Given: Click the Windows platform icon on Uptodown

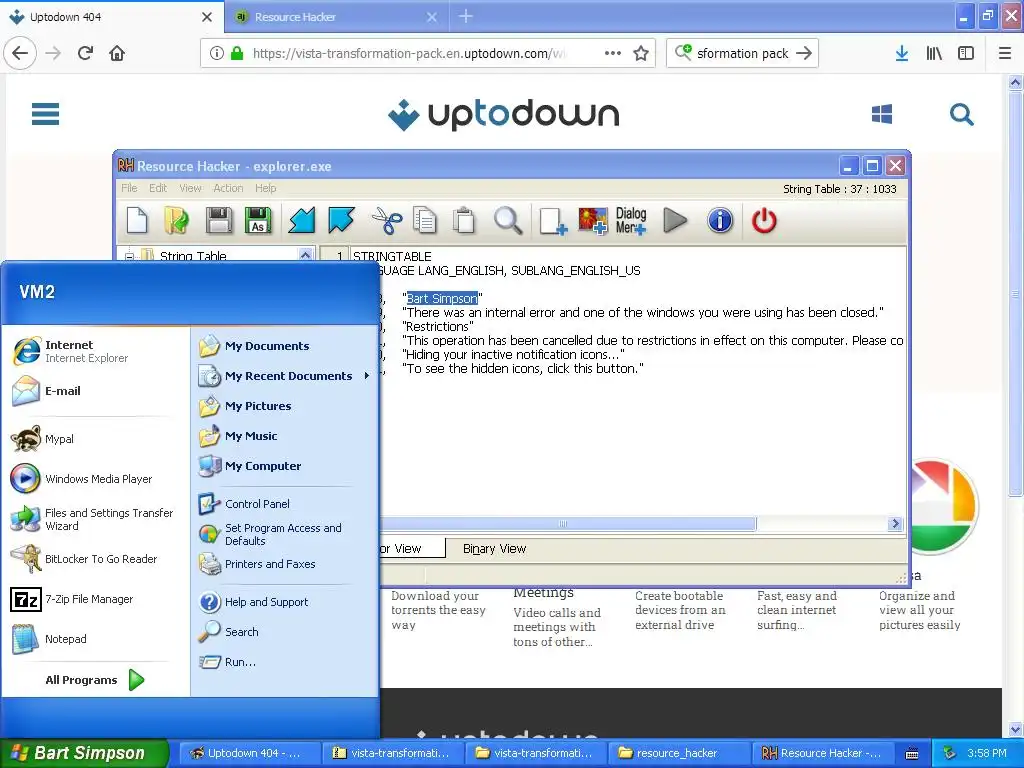Looking at the screenshot, I should pyautogui.click(x=882, y=114).
